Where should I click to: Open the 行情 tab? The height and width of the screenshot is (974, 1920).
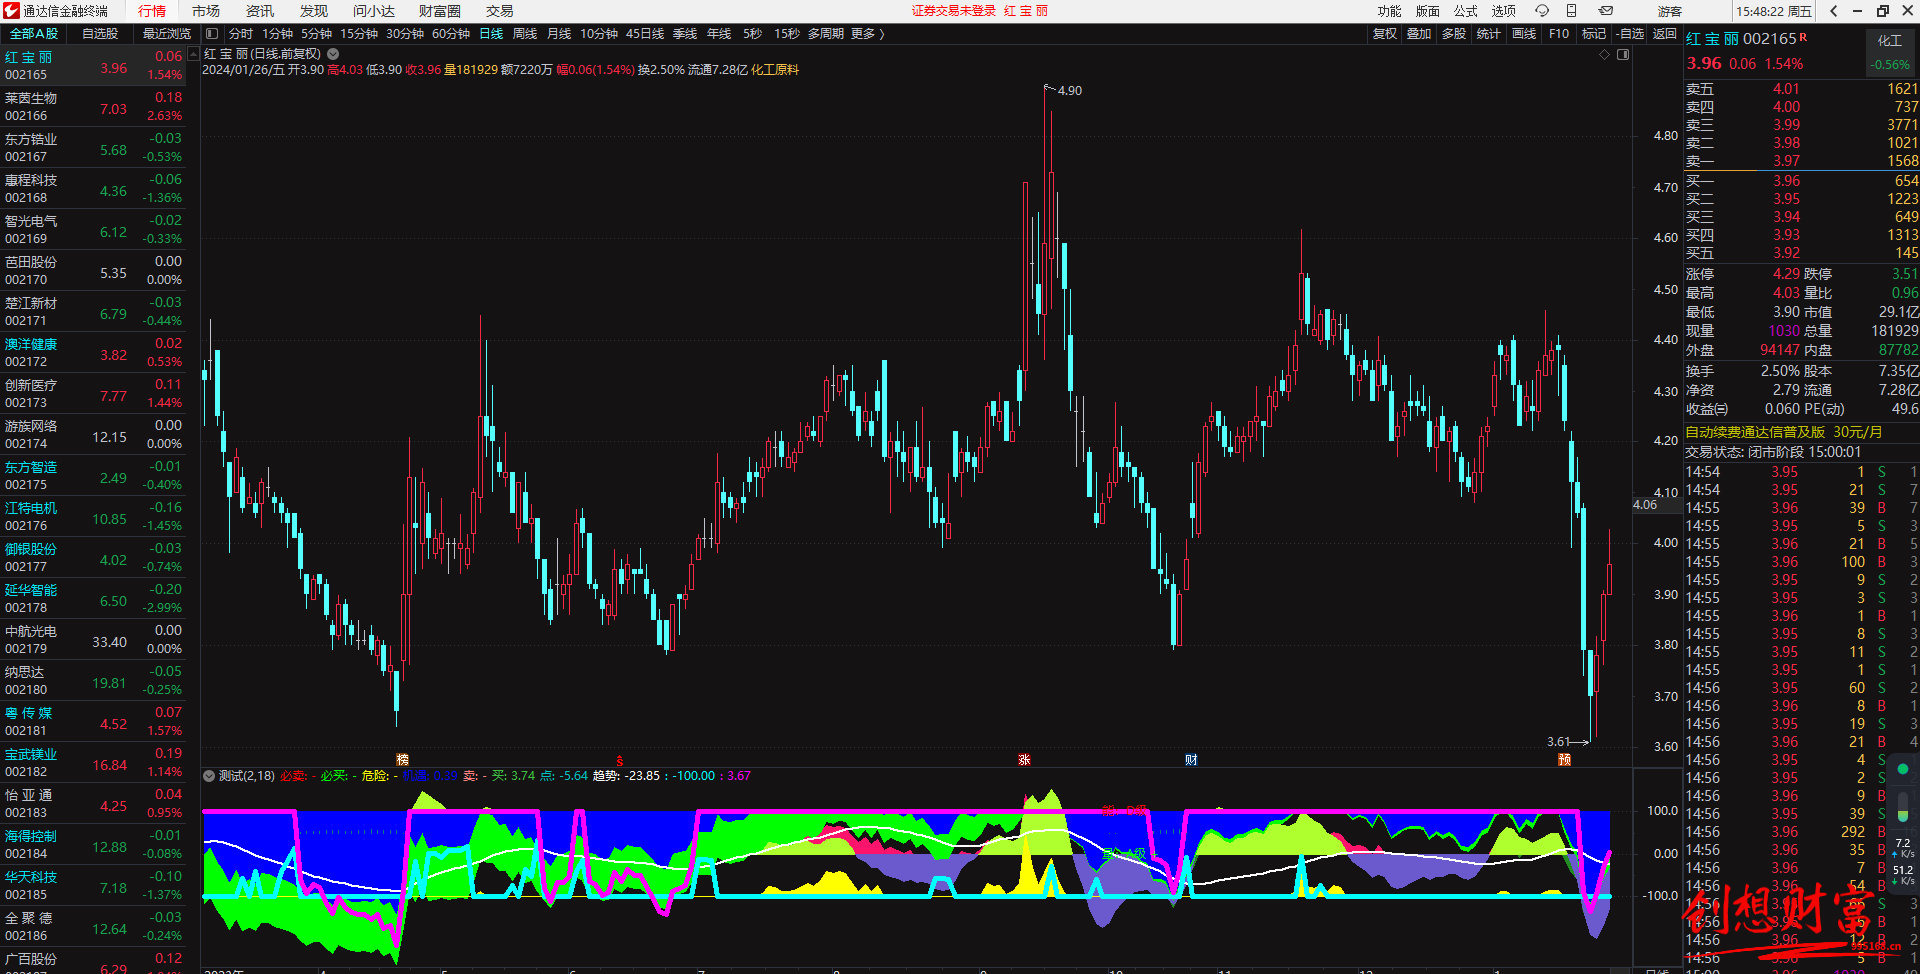(152, 11)
